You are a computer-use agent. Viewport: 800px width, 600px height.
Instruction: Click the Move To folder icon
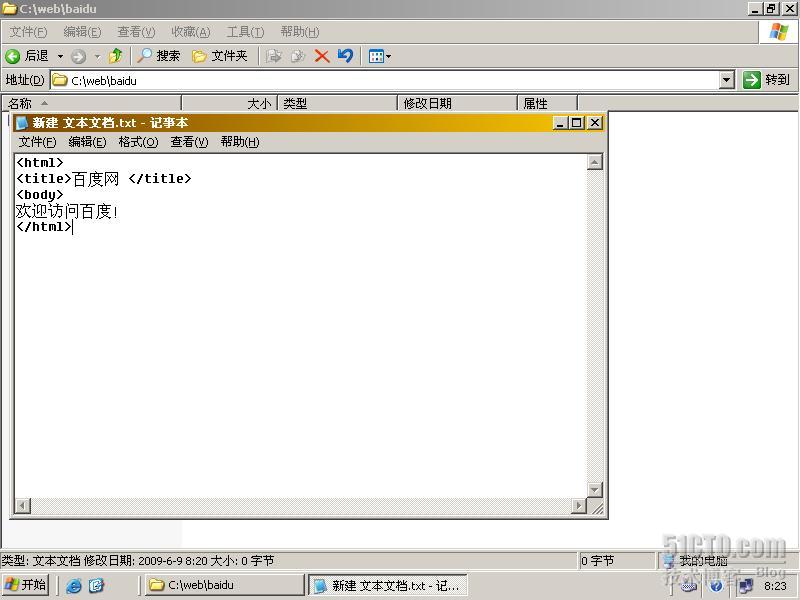[274, 56]
